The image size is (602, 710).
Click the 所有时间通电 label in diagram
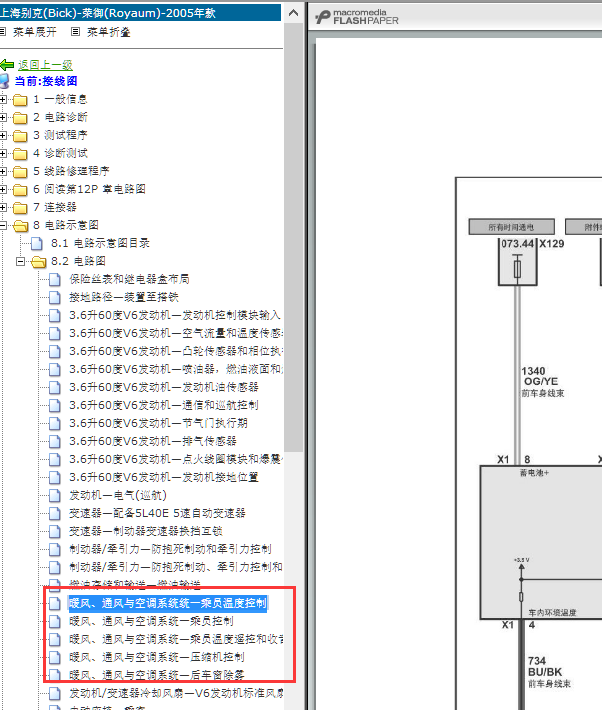click(x=511, y=227)
